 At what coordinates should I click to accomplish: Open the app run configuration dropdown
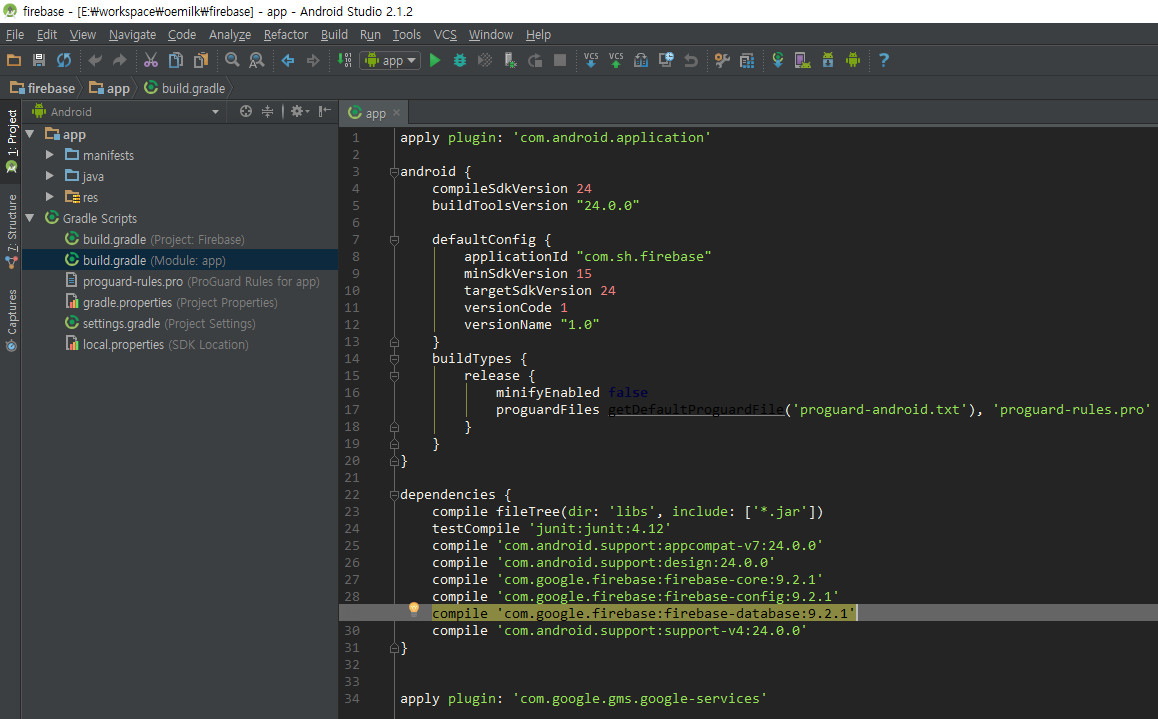point(390,61)
